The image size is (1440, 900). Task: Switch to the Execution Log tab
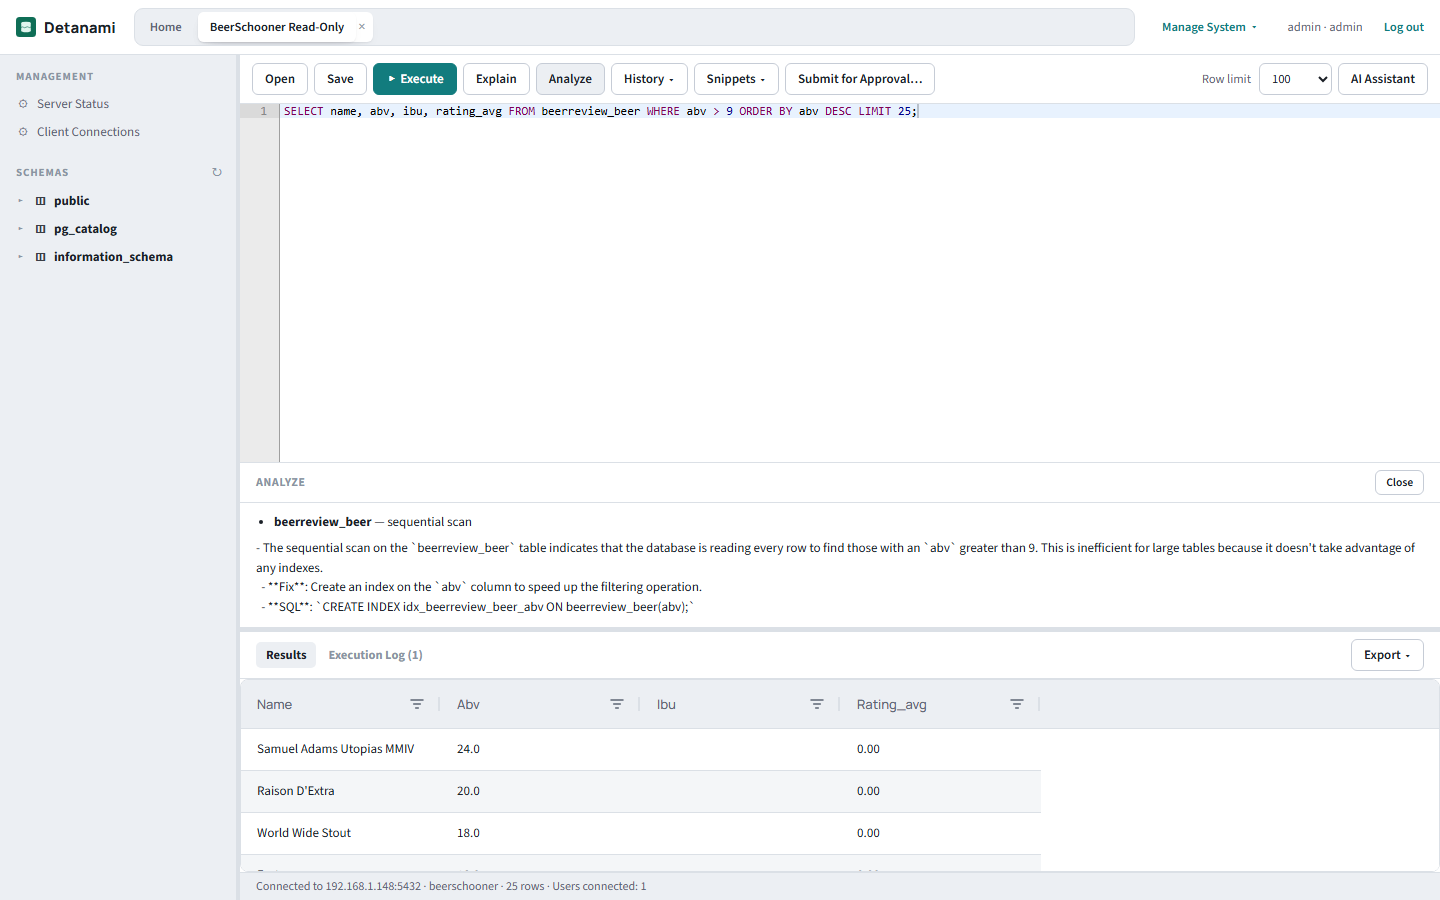pos(375,655)
